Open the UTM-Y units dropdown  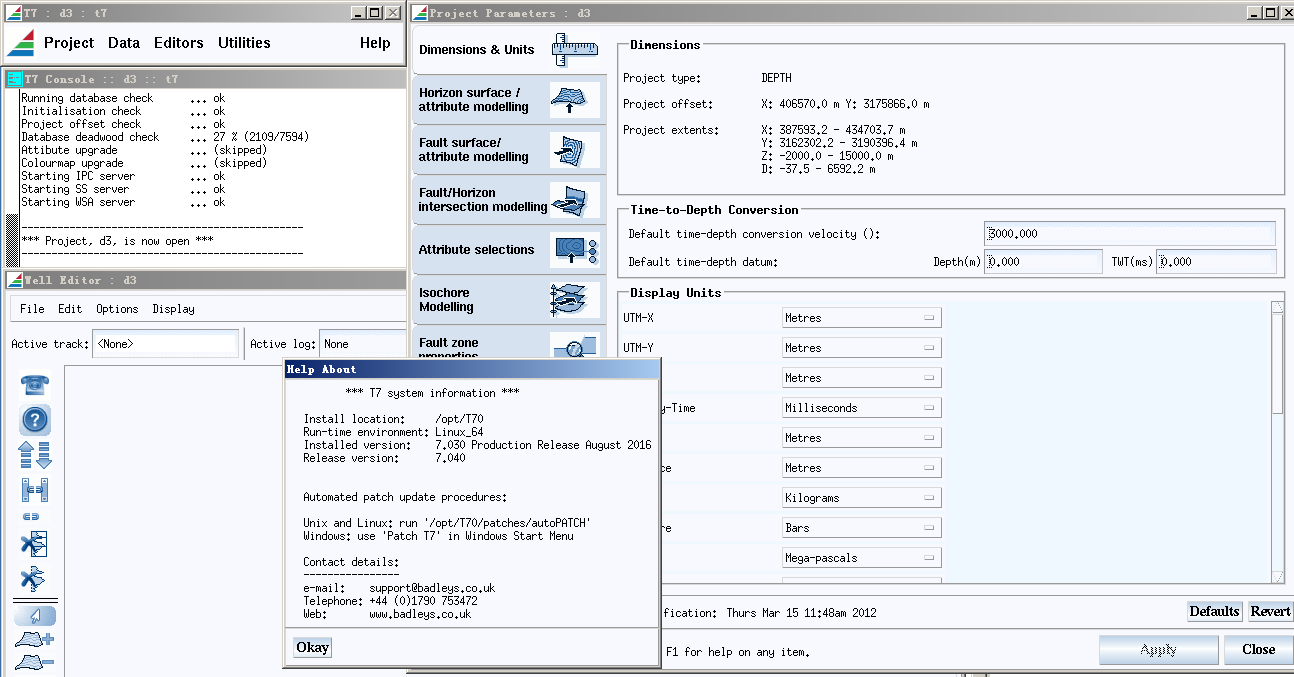click(x=861, y=348)
